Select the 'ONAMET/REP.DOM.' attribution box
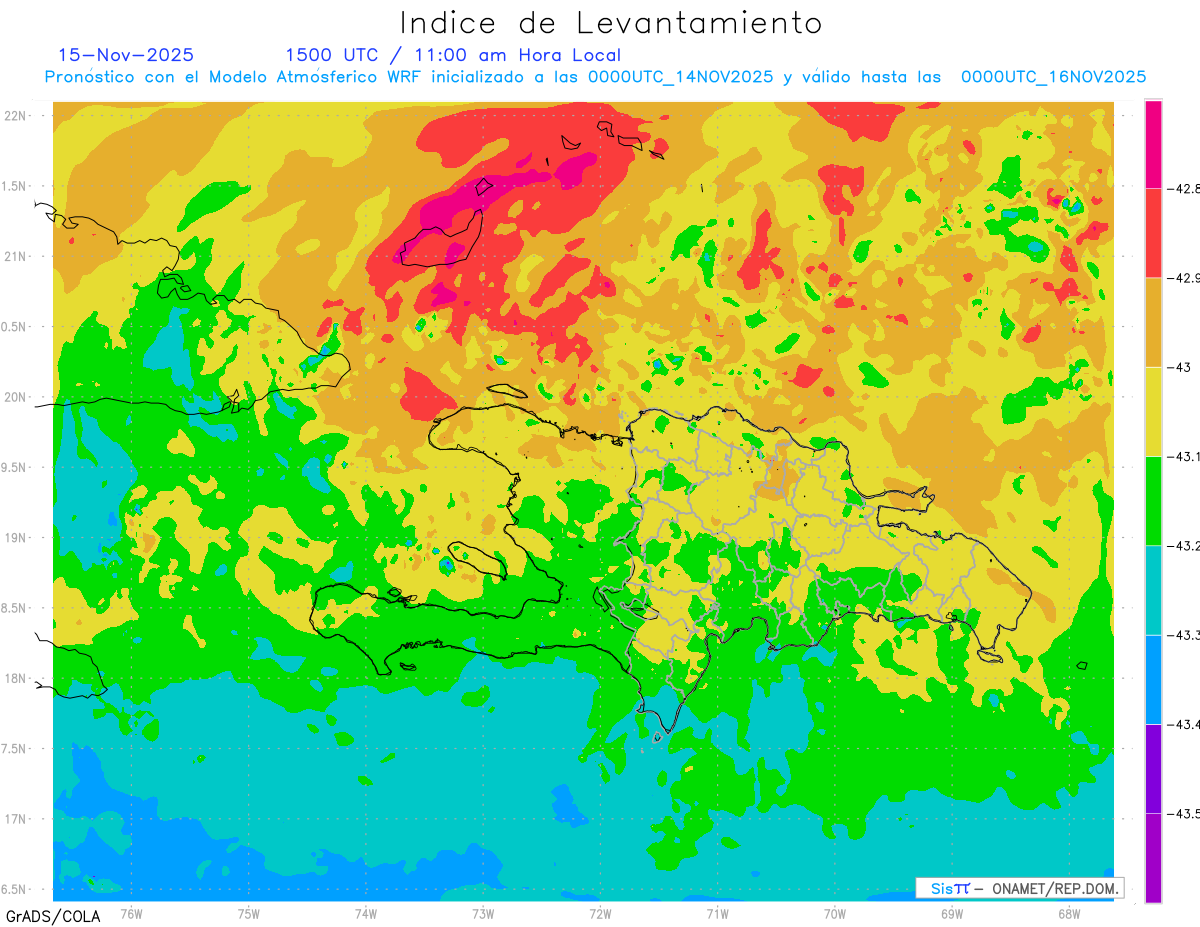The height and width of the screenshot is (927, 1200). 1019,888
